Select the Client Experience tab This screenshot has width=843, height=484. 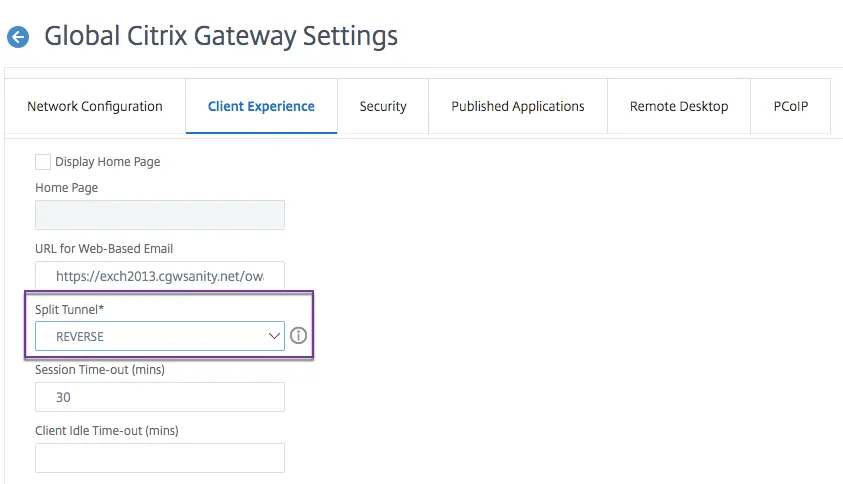[261, 106]
